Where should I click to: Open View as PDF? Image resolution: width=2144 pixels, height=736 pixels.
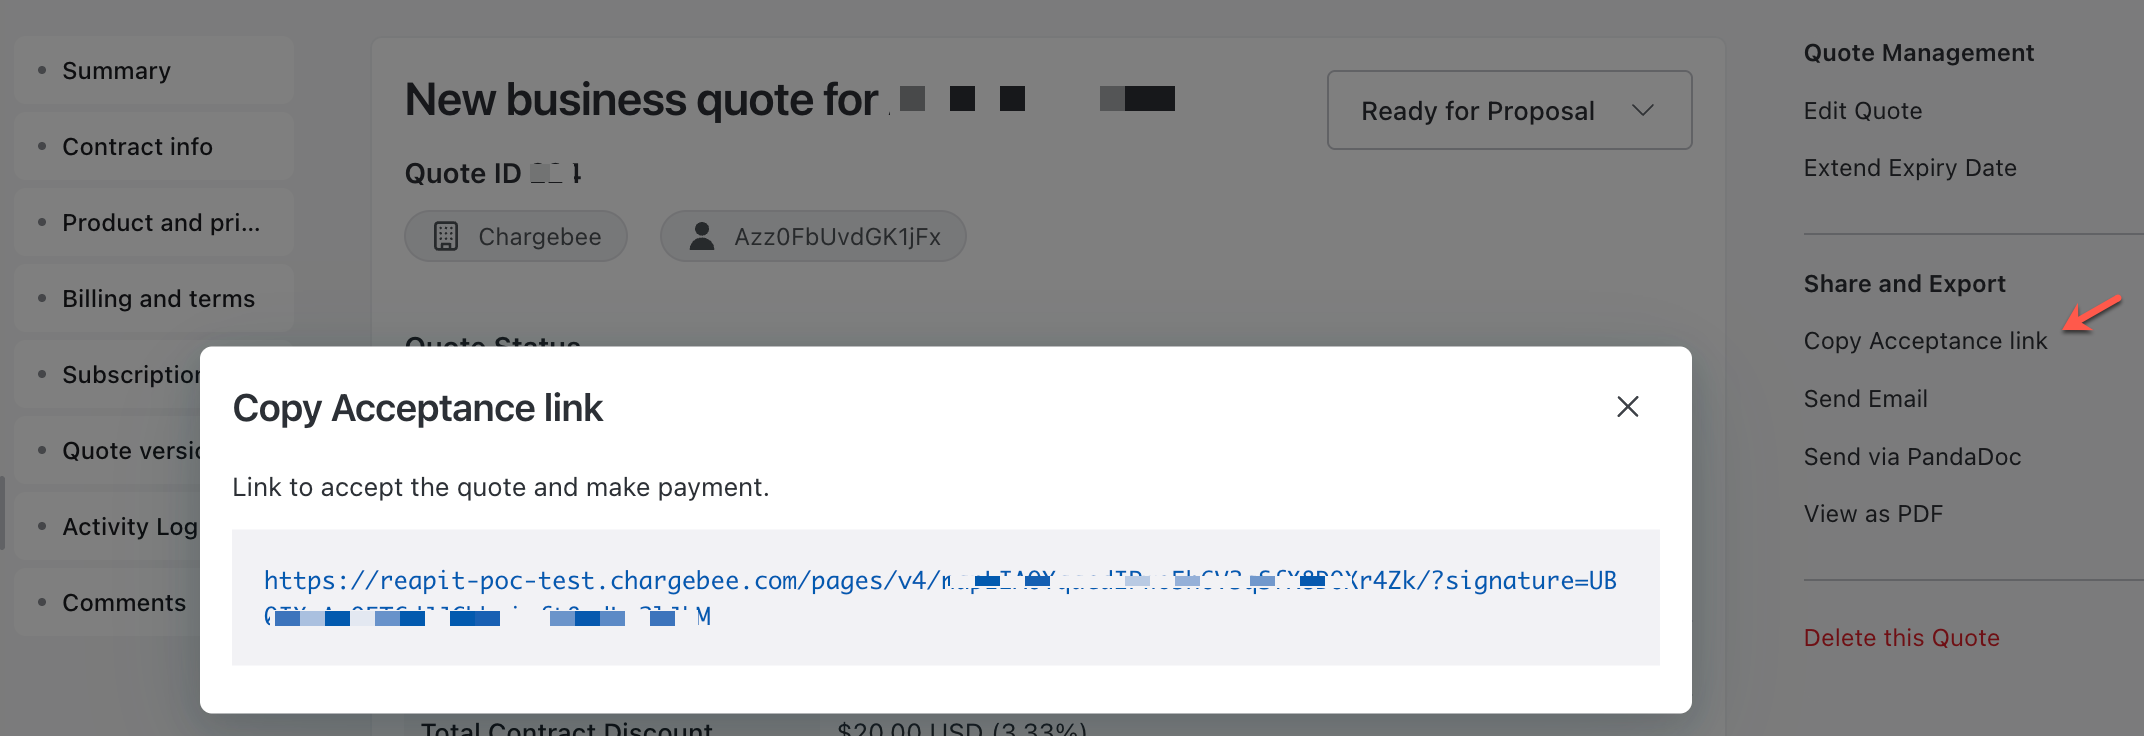click(1873, 514)
